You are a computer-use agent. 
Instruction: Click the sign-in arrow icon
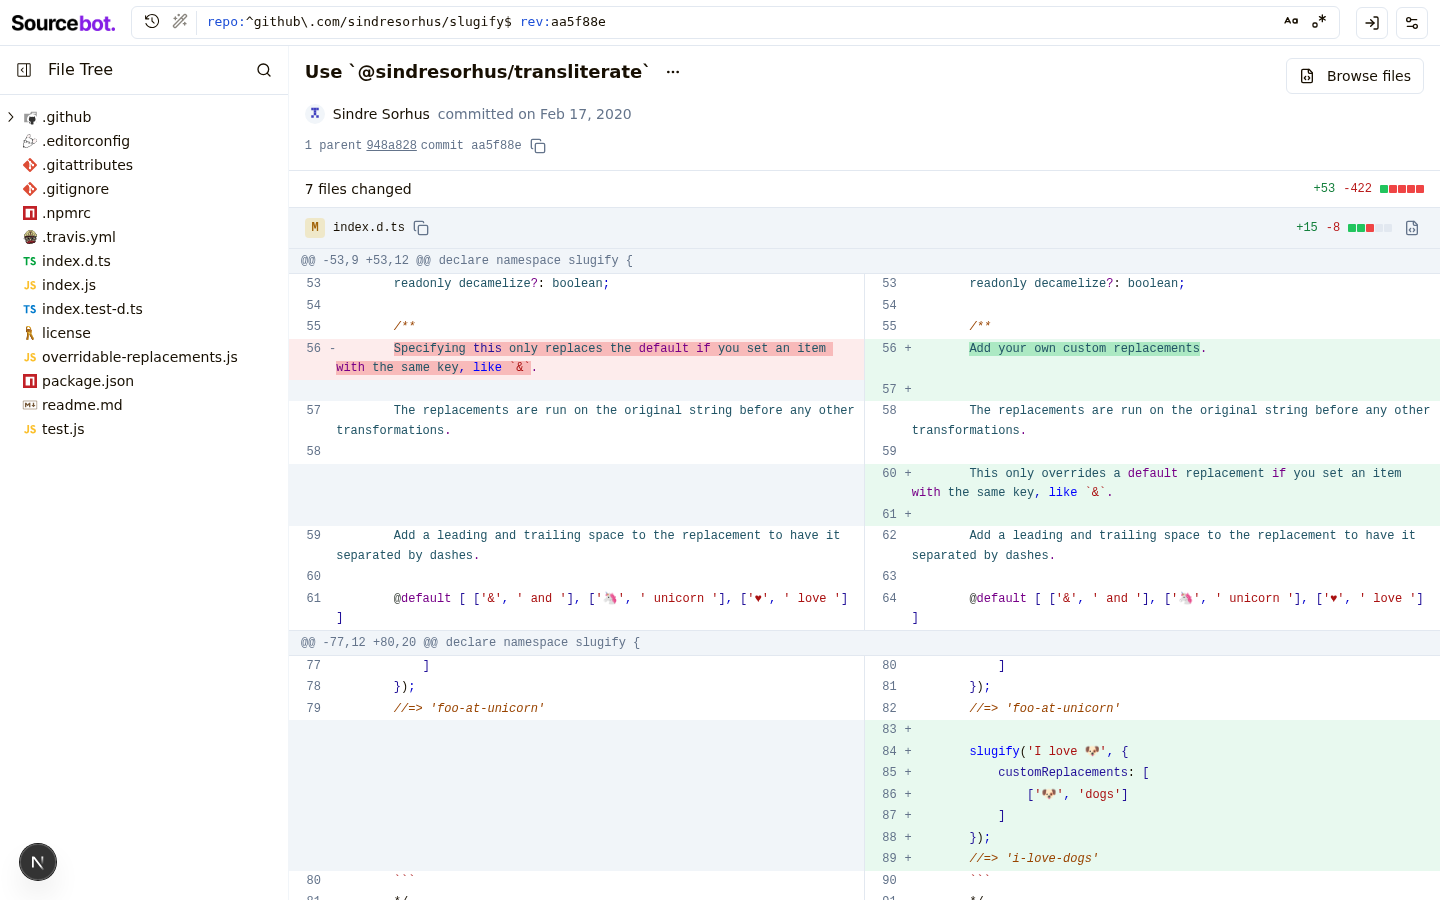tap(1372, 23)
